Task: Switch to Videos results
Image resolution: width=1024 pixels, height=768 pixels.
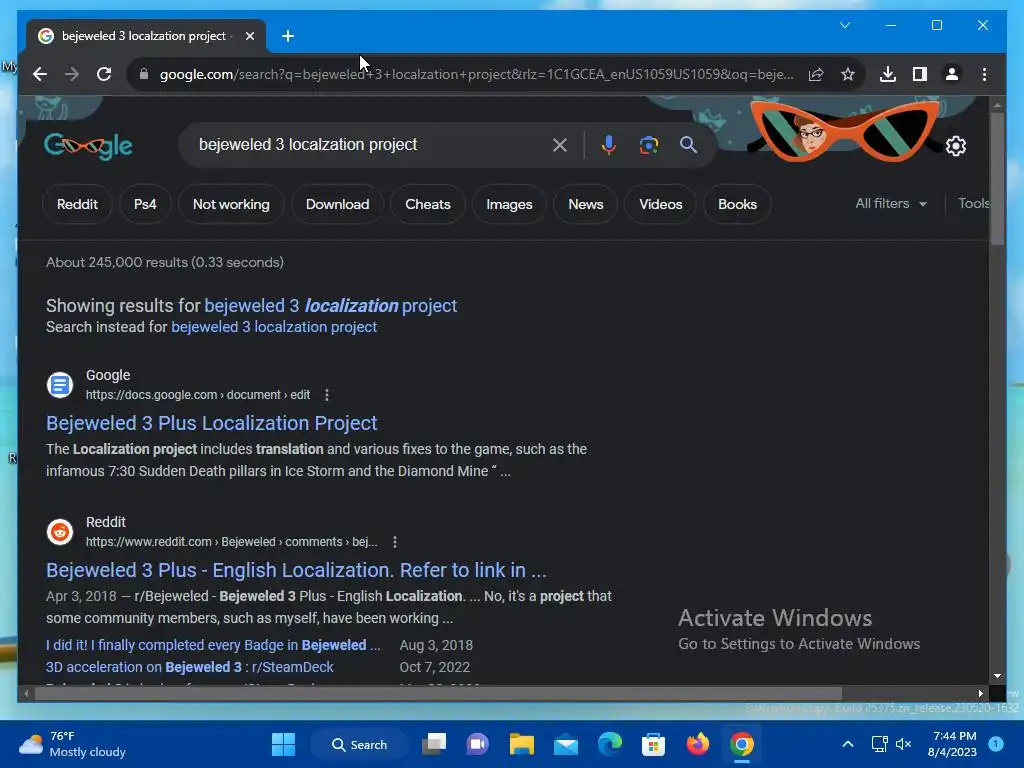Action: pos(661,204)
